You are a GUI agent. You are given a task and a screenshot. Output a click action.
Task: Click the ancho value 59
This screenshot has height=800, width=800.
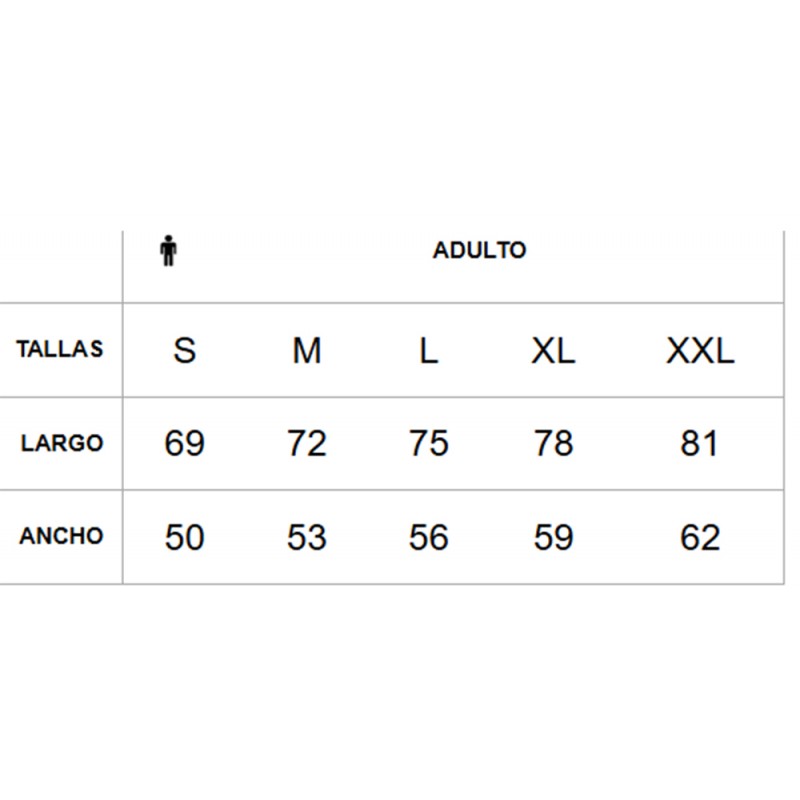tap(553, 537)
